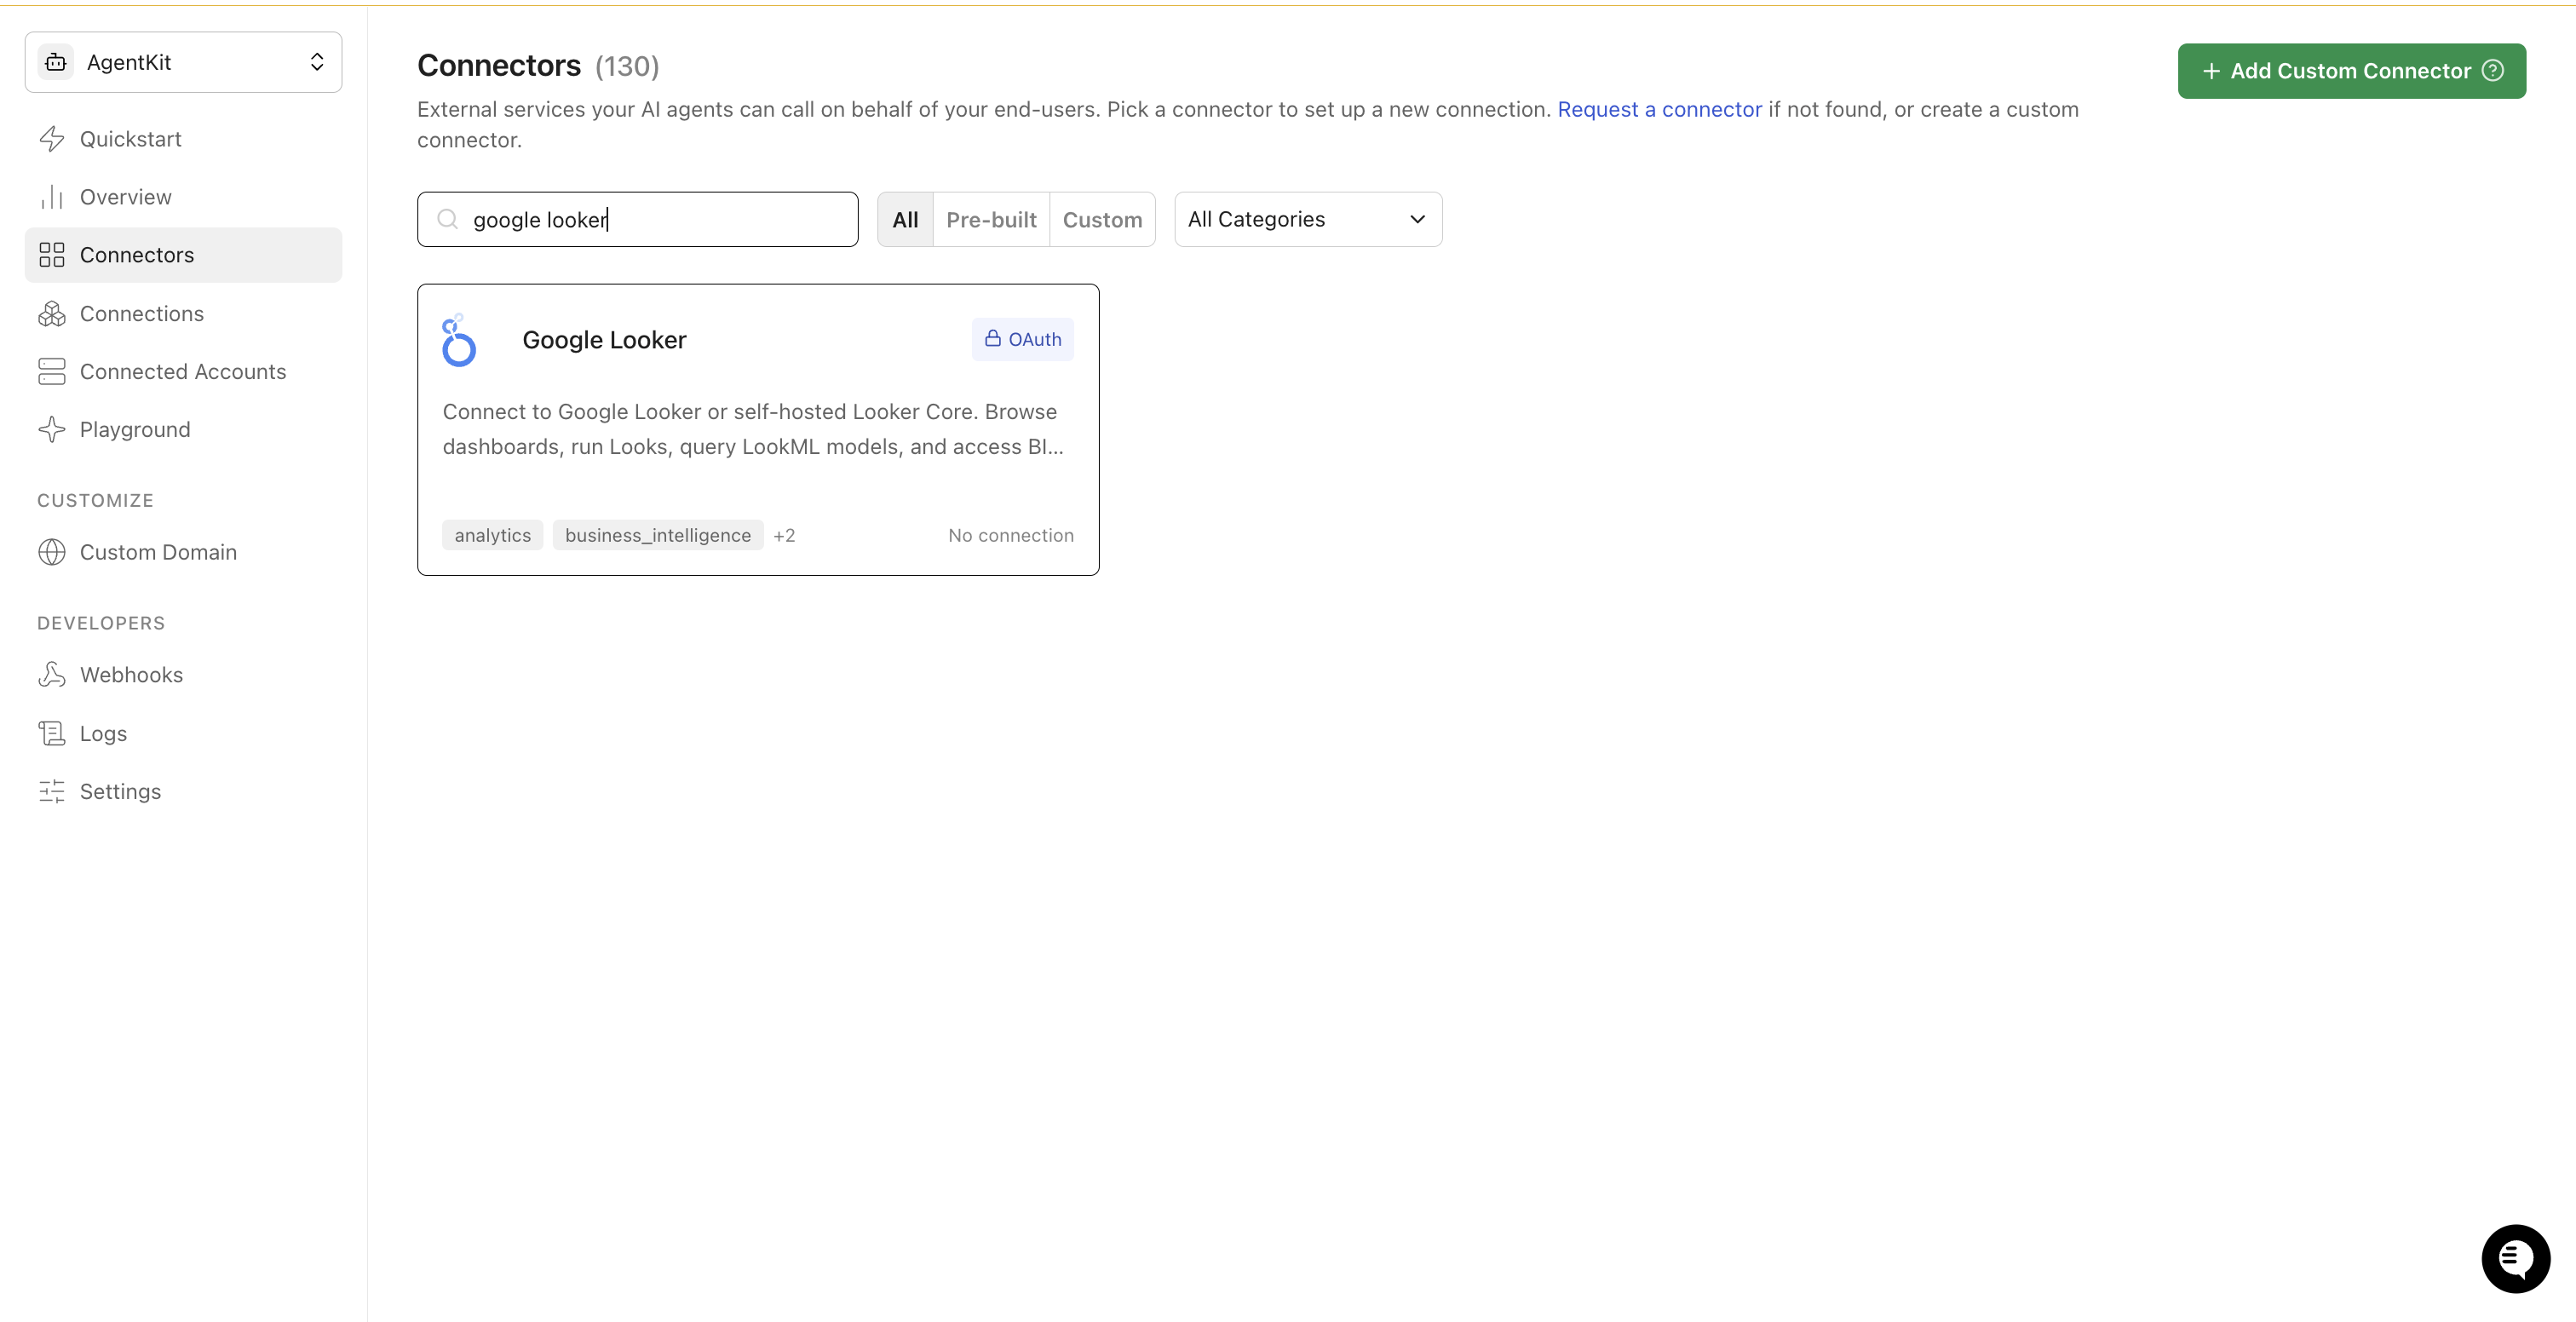Screen dimensions: 2576x1322
Task: Click the Connectors page heading
Action: point(499,65)
